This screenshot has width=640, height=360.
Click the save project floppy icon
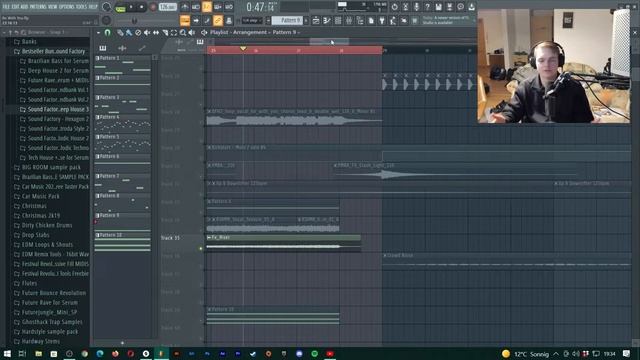438,7
